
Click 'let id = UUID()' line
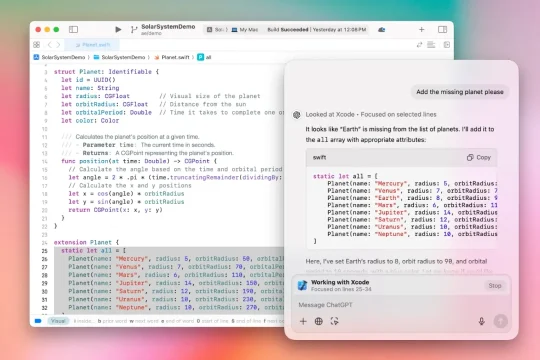pos(88,80)
